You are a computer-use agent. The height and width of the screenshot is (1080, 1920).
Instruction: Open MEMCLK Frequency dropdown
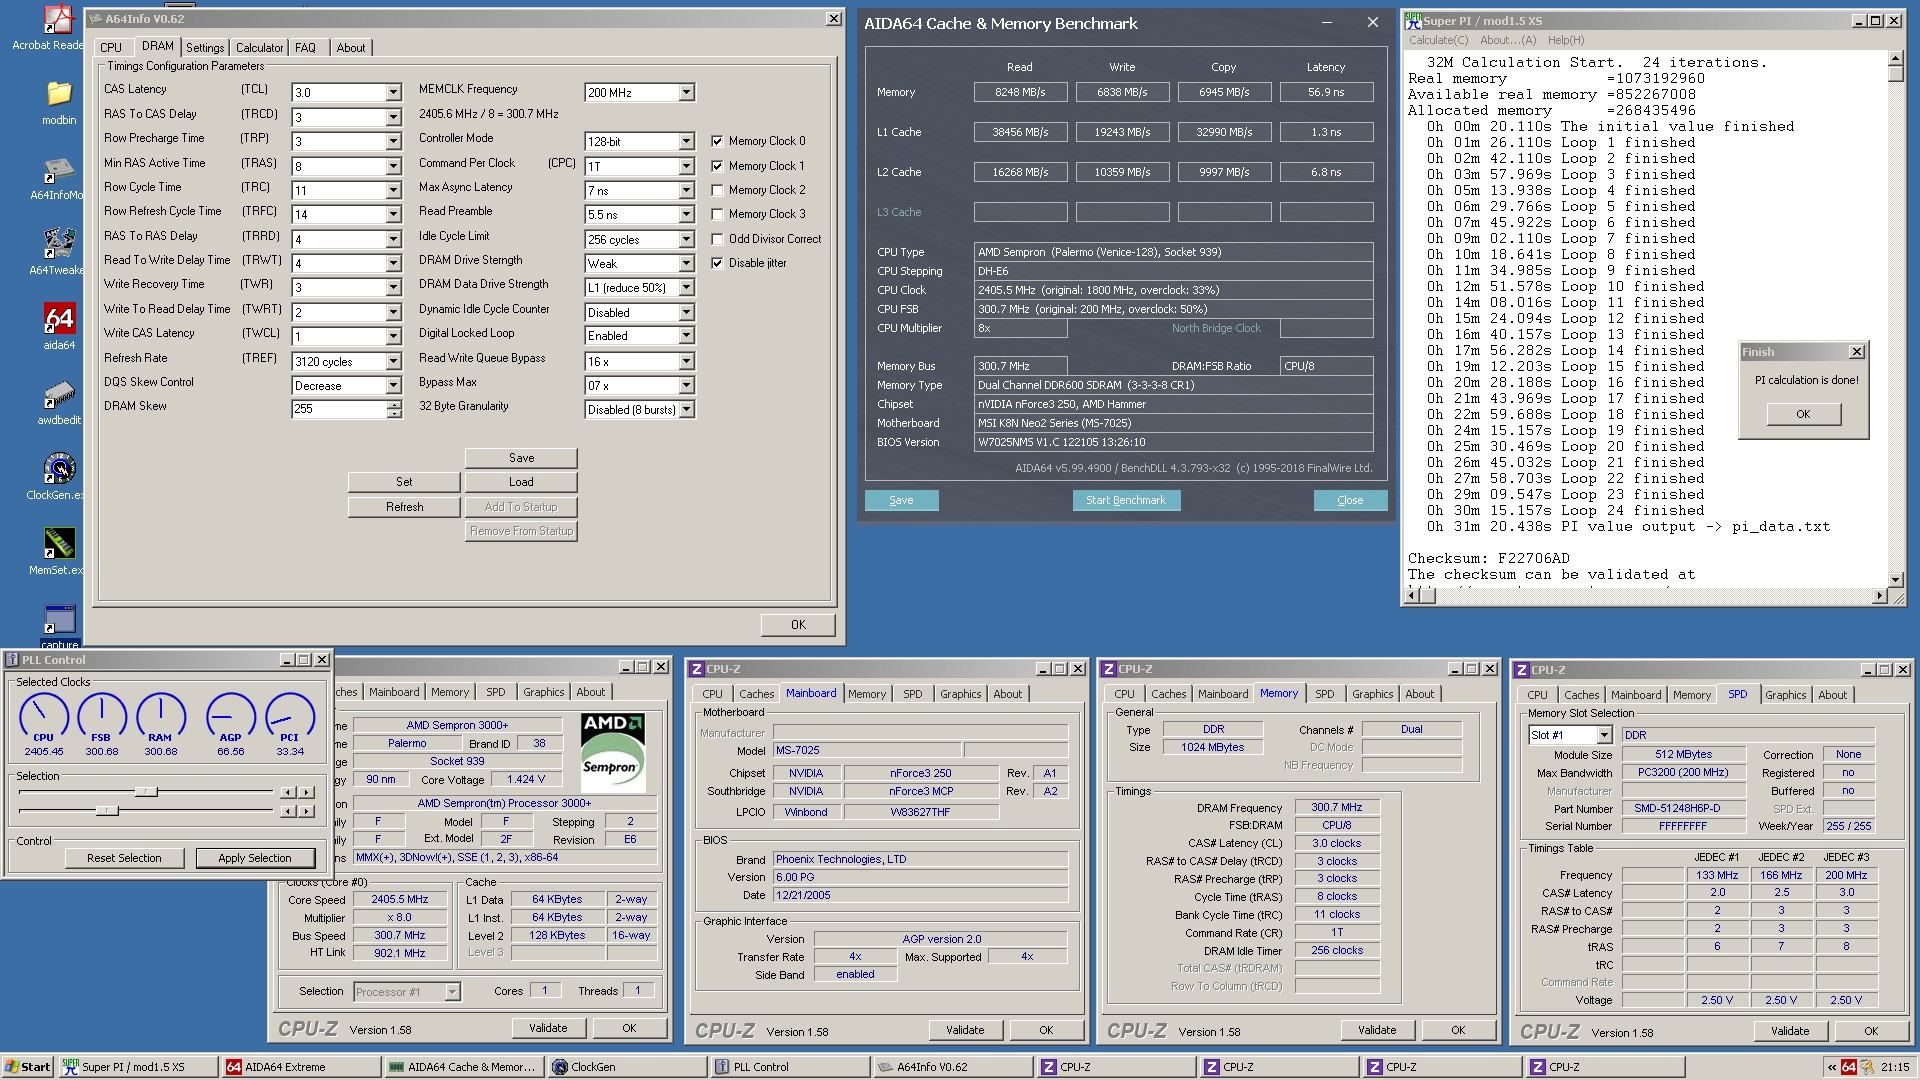[686, 92]
